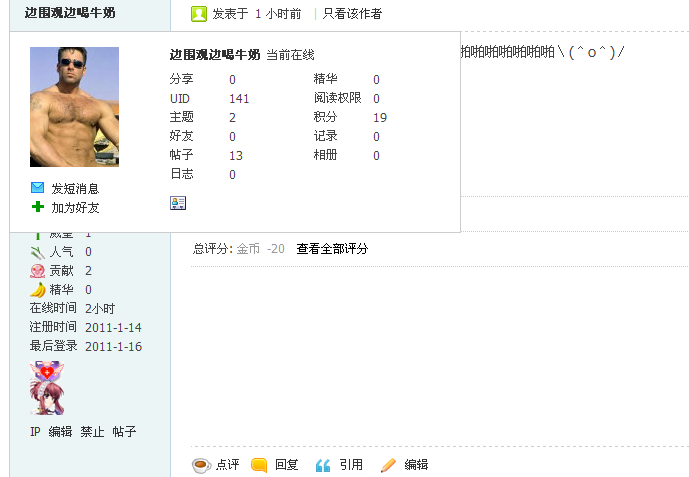The height and width of the screenshot is (477, 689).
Task: Open 相册 entry in profile popup
Action: click(326, 155)
